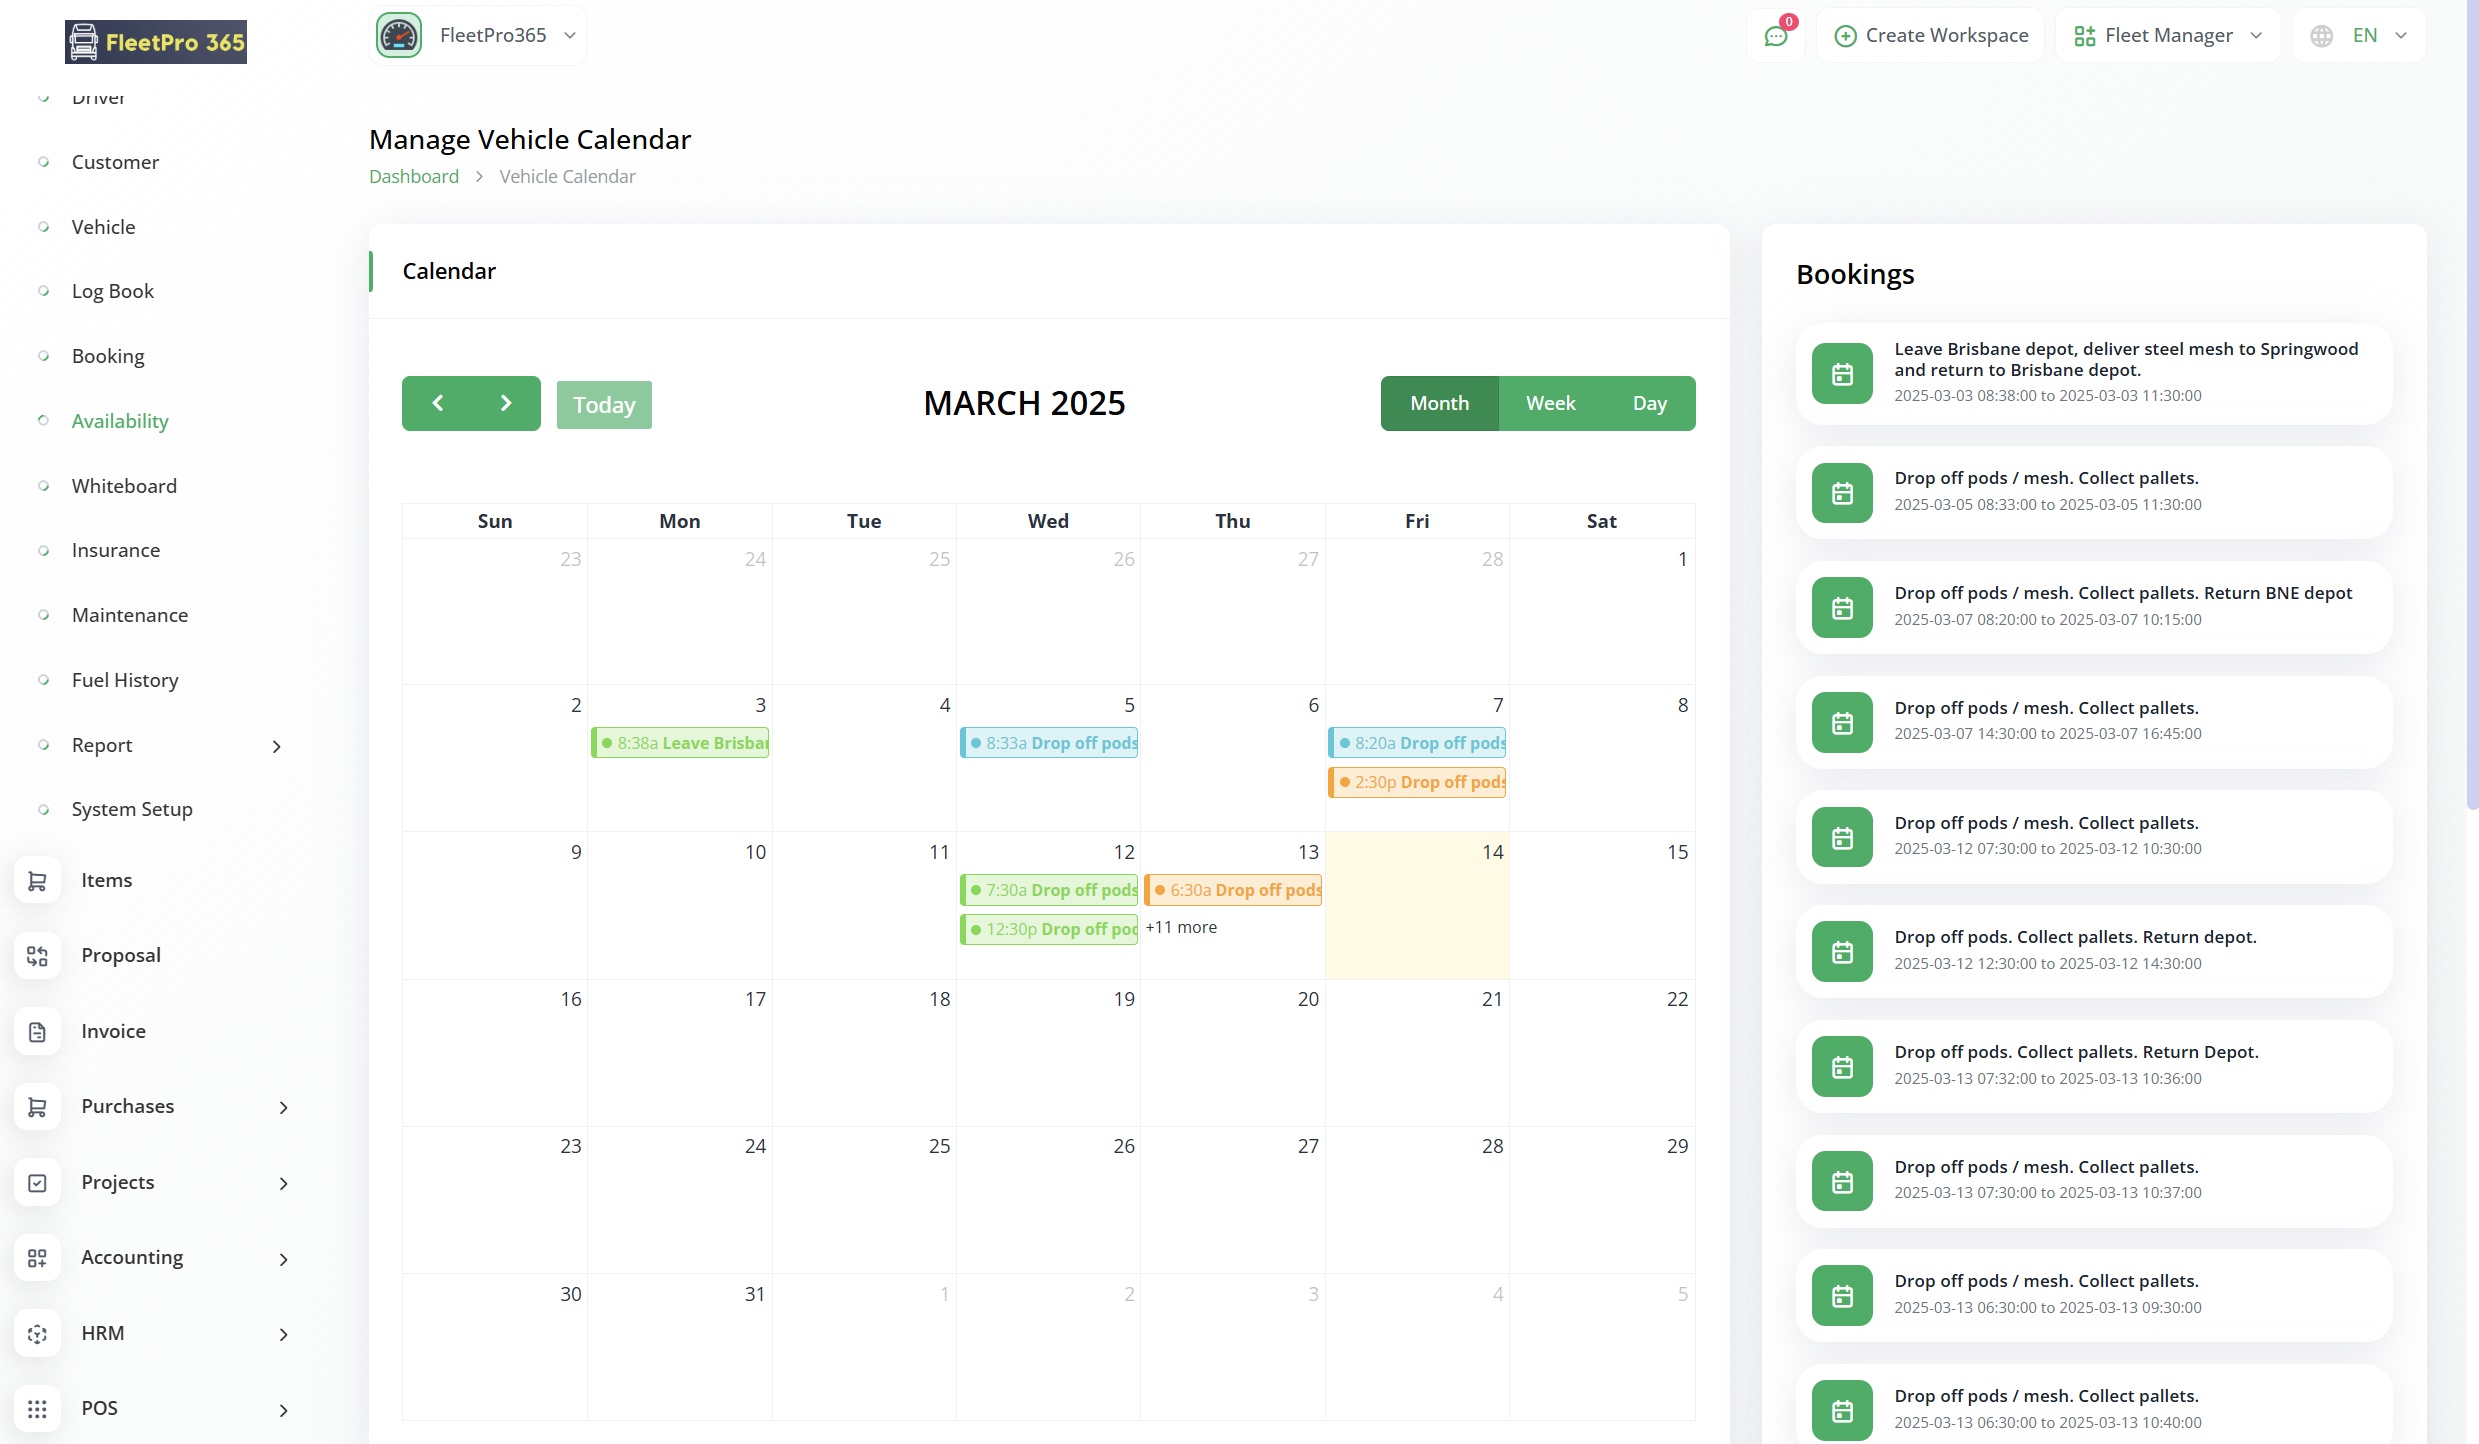Image resolution: width=2479 pixels, height=1444 pixels.
Task: Click calendar icon of 2025-03-12 12:30 booking
Action: 1842,952
